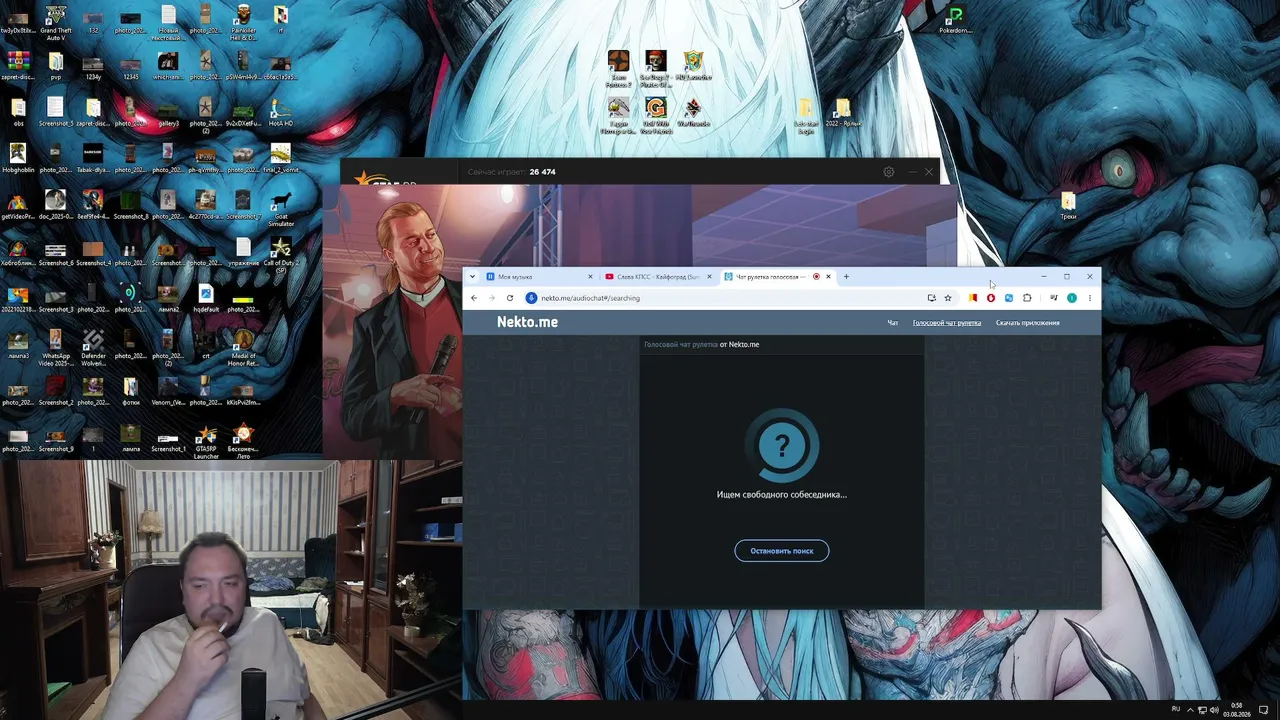The height and width of the screenshot is (720, 1280).
Task: Open the Windows notification center
Action: coord(1264,710)
